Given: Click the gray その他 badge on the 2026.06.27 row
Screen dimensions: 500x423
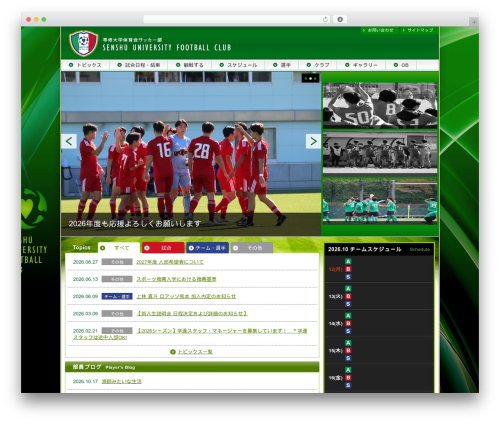Looking at the screenshot, I should pos(117,262).
